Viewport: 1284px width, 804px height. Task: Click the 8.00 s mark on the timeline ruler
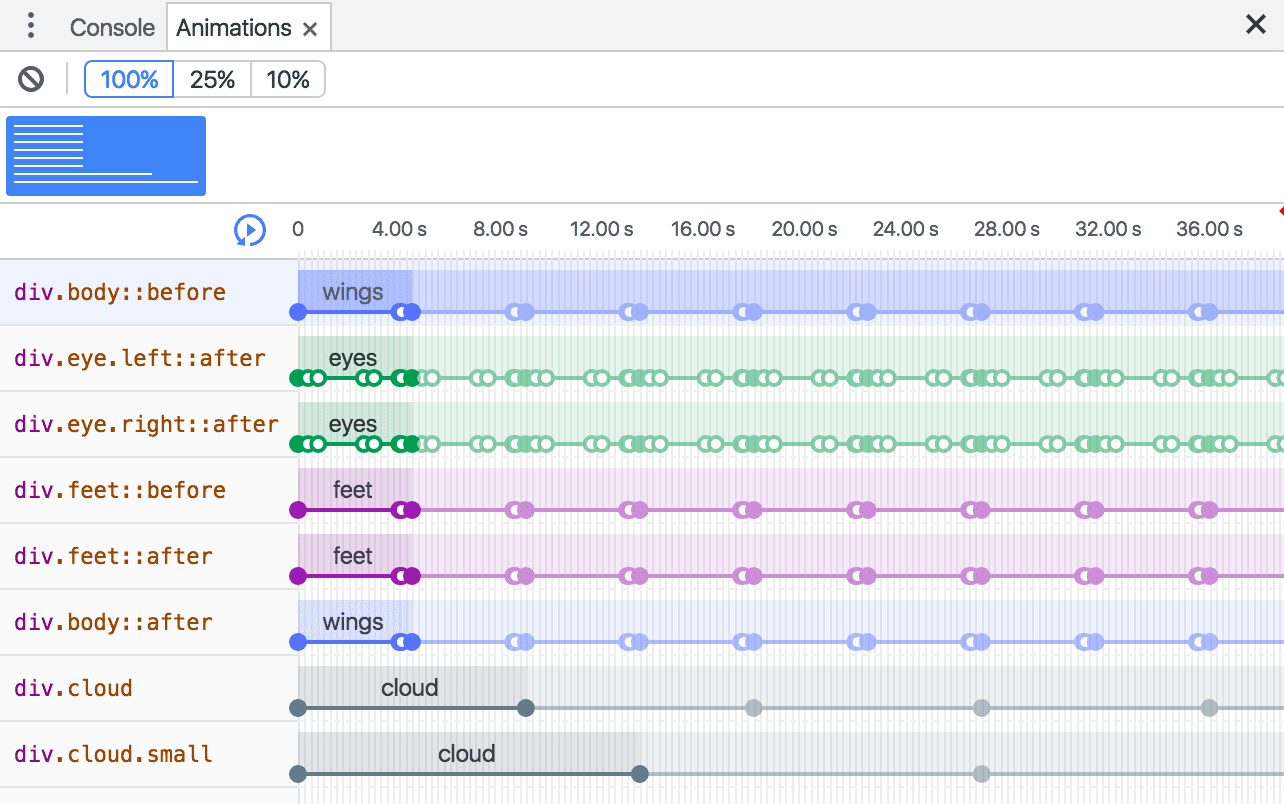click(500, 229)
